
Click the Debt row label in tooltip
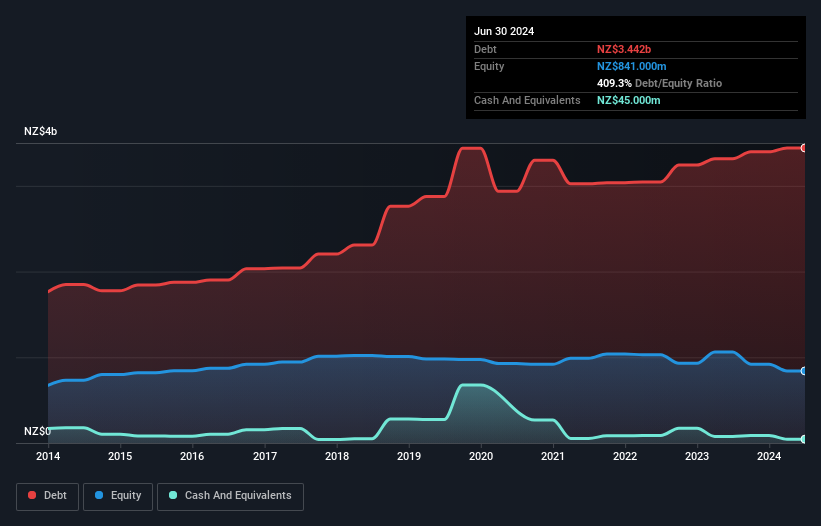point(485,49)
